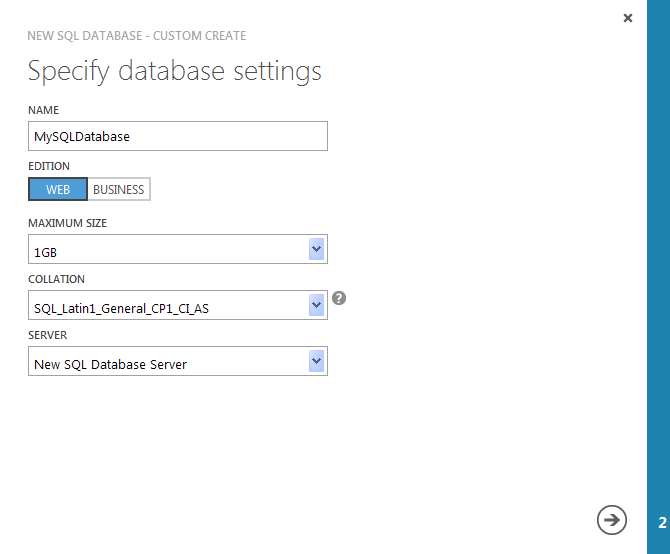The image size is (670, 554).
Task: Click the NAME field label
Action: tap(44, 110)
